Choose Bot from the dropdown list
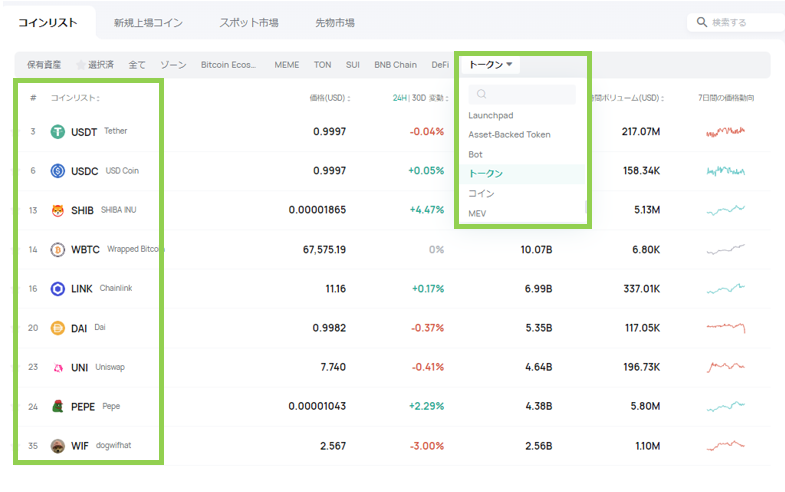 475,154
